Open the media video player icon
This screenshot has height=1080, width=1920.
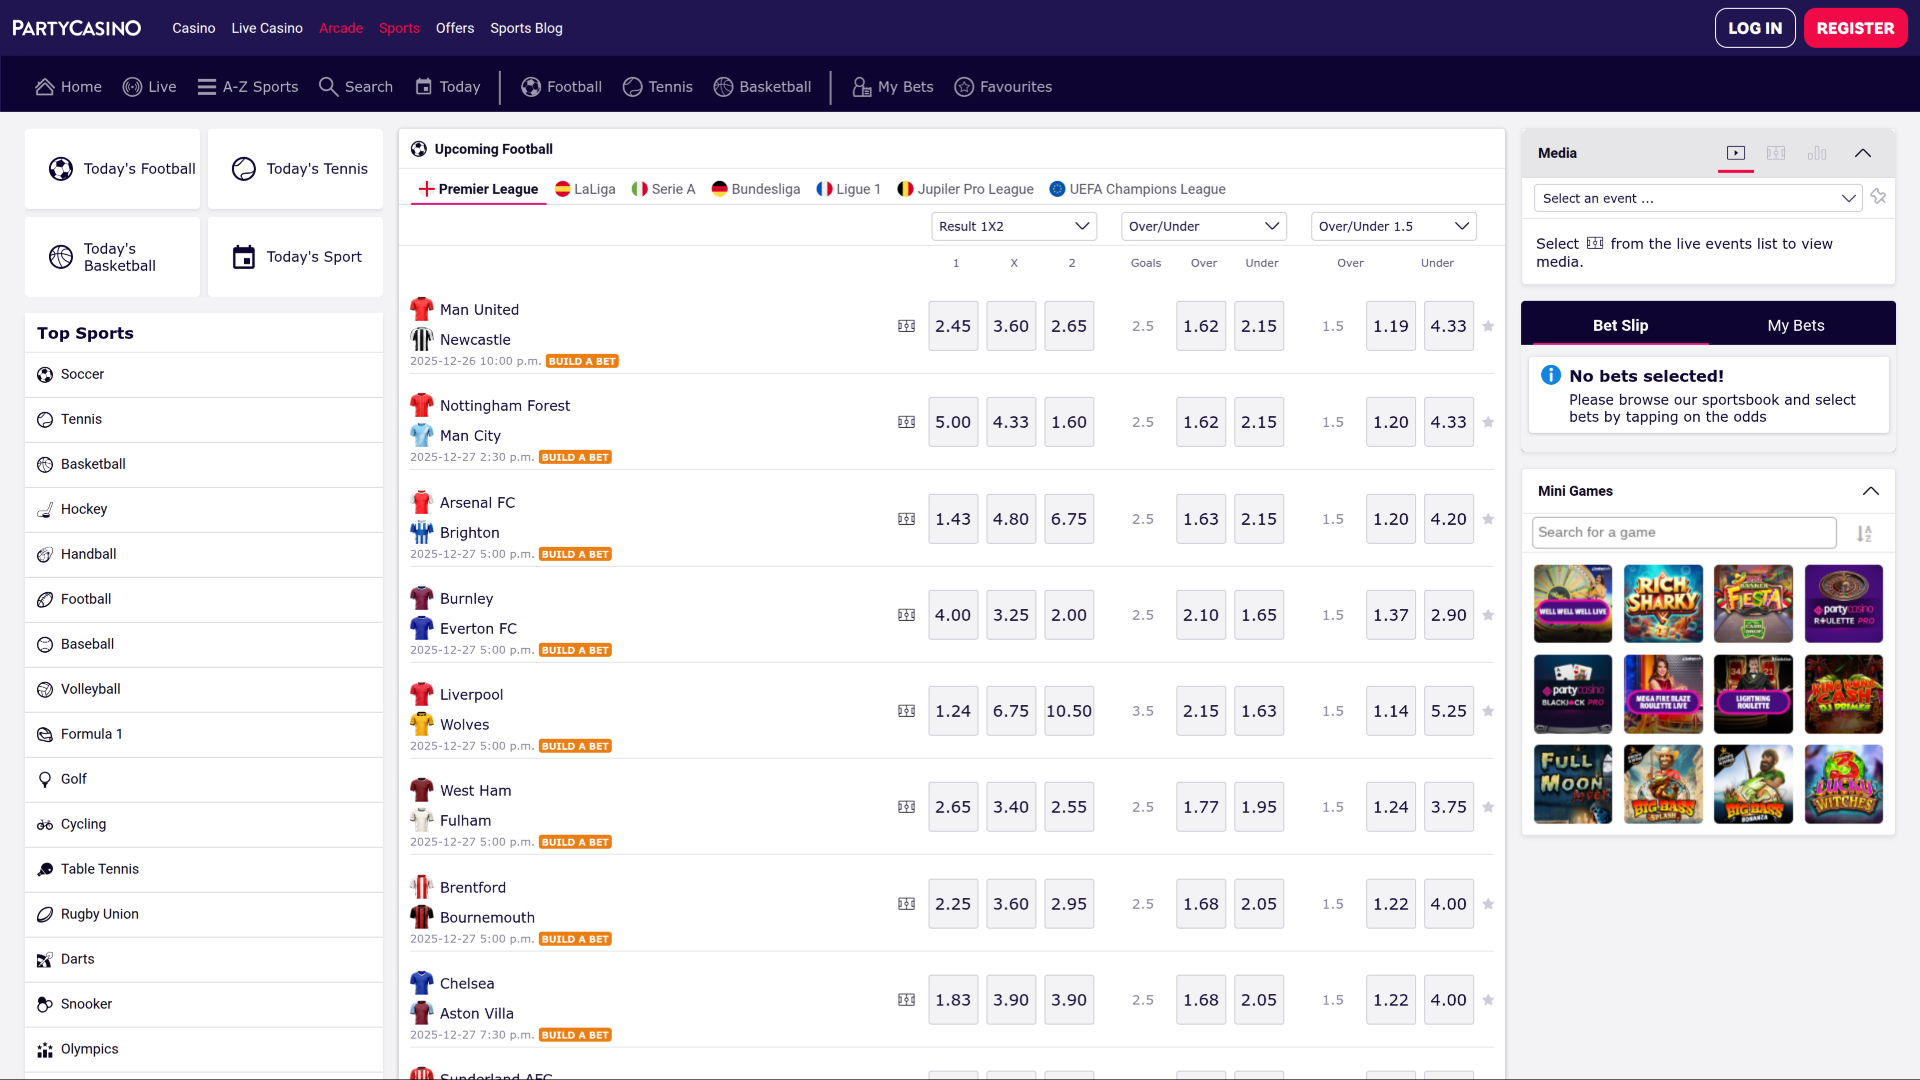pyautogui.click(x=1736, y=153)
